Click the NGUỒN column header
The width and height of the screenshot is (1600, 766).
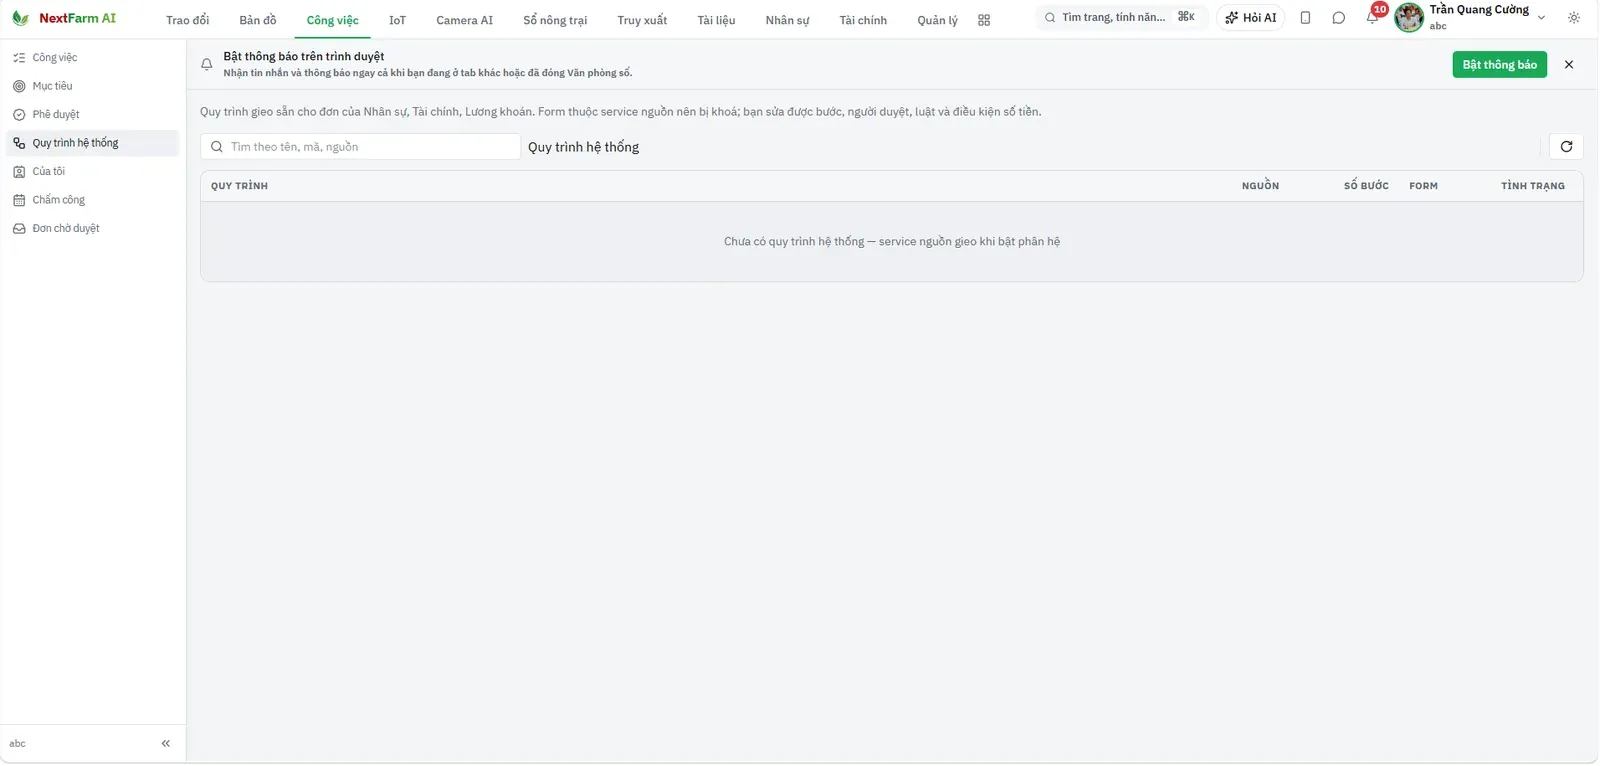(1260, 186)
